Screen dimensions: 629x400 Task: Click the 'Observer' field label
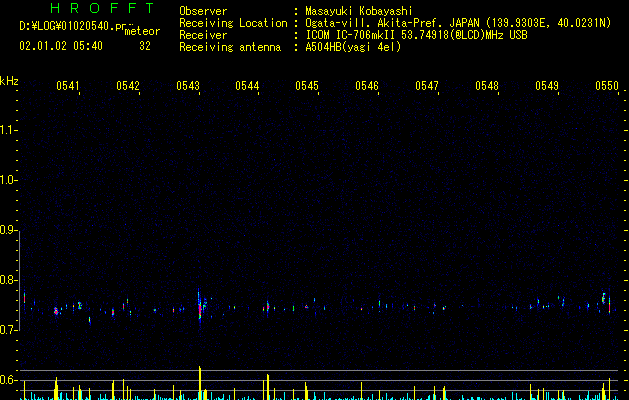pos(203,11)
